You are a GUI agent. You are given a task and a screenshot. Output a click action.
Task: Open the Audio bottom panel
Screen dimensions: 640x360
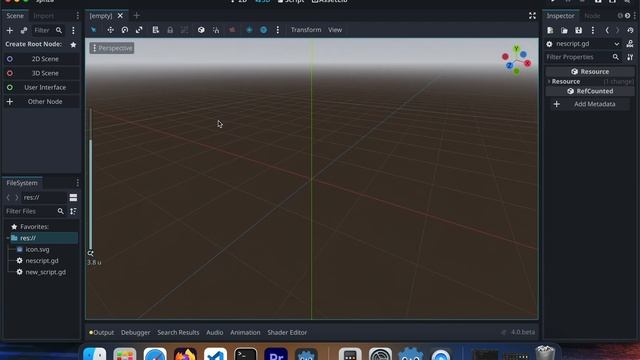click(x=215, y=332)
